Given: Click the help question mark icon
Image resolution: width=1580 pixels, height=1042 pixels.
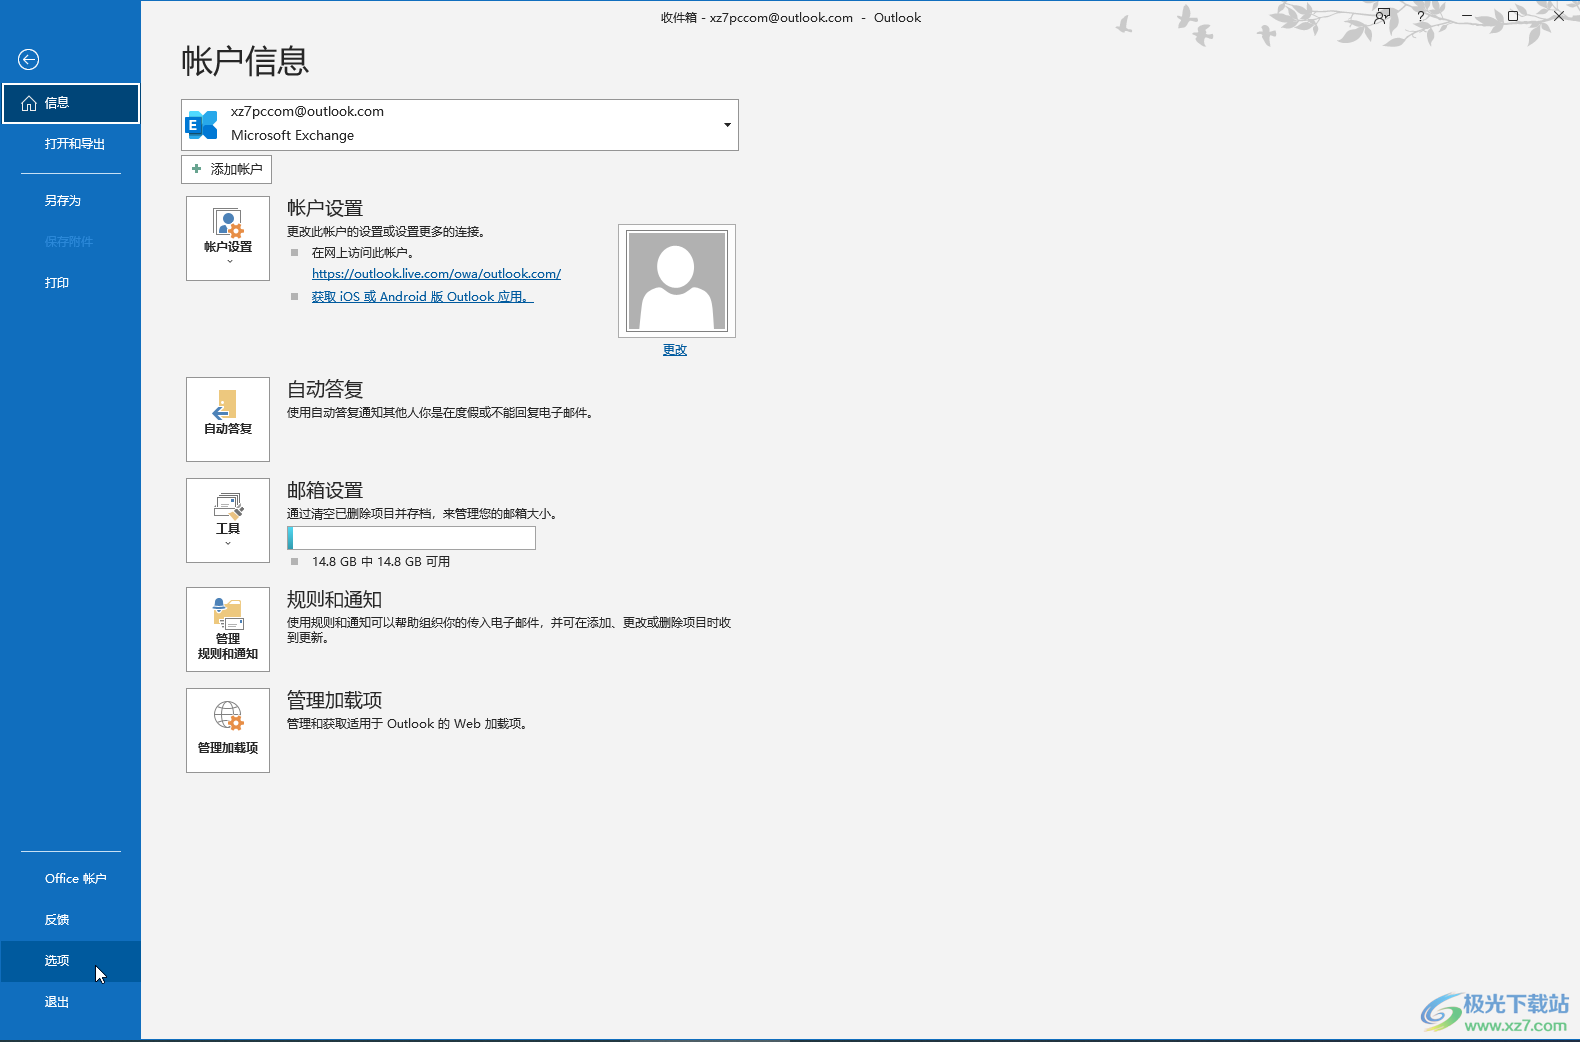Looking at the screenshot, I should tap(1421, 16).
